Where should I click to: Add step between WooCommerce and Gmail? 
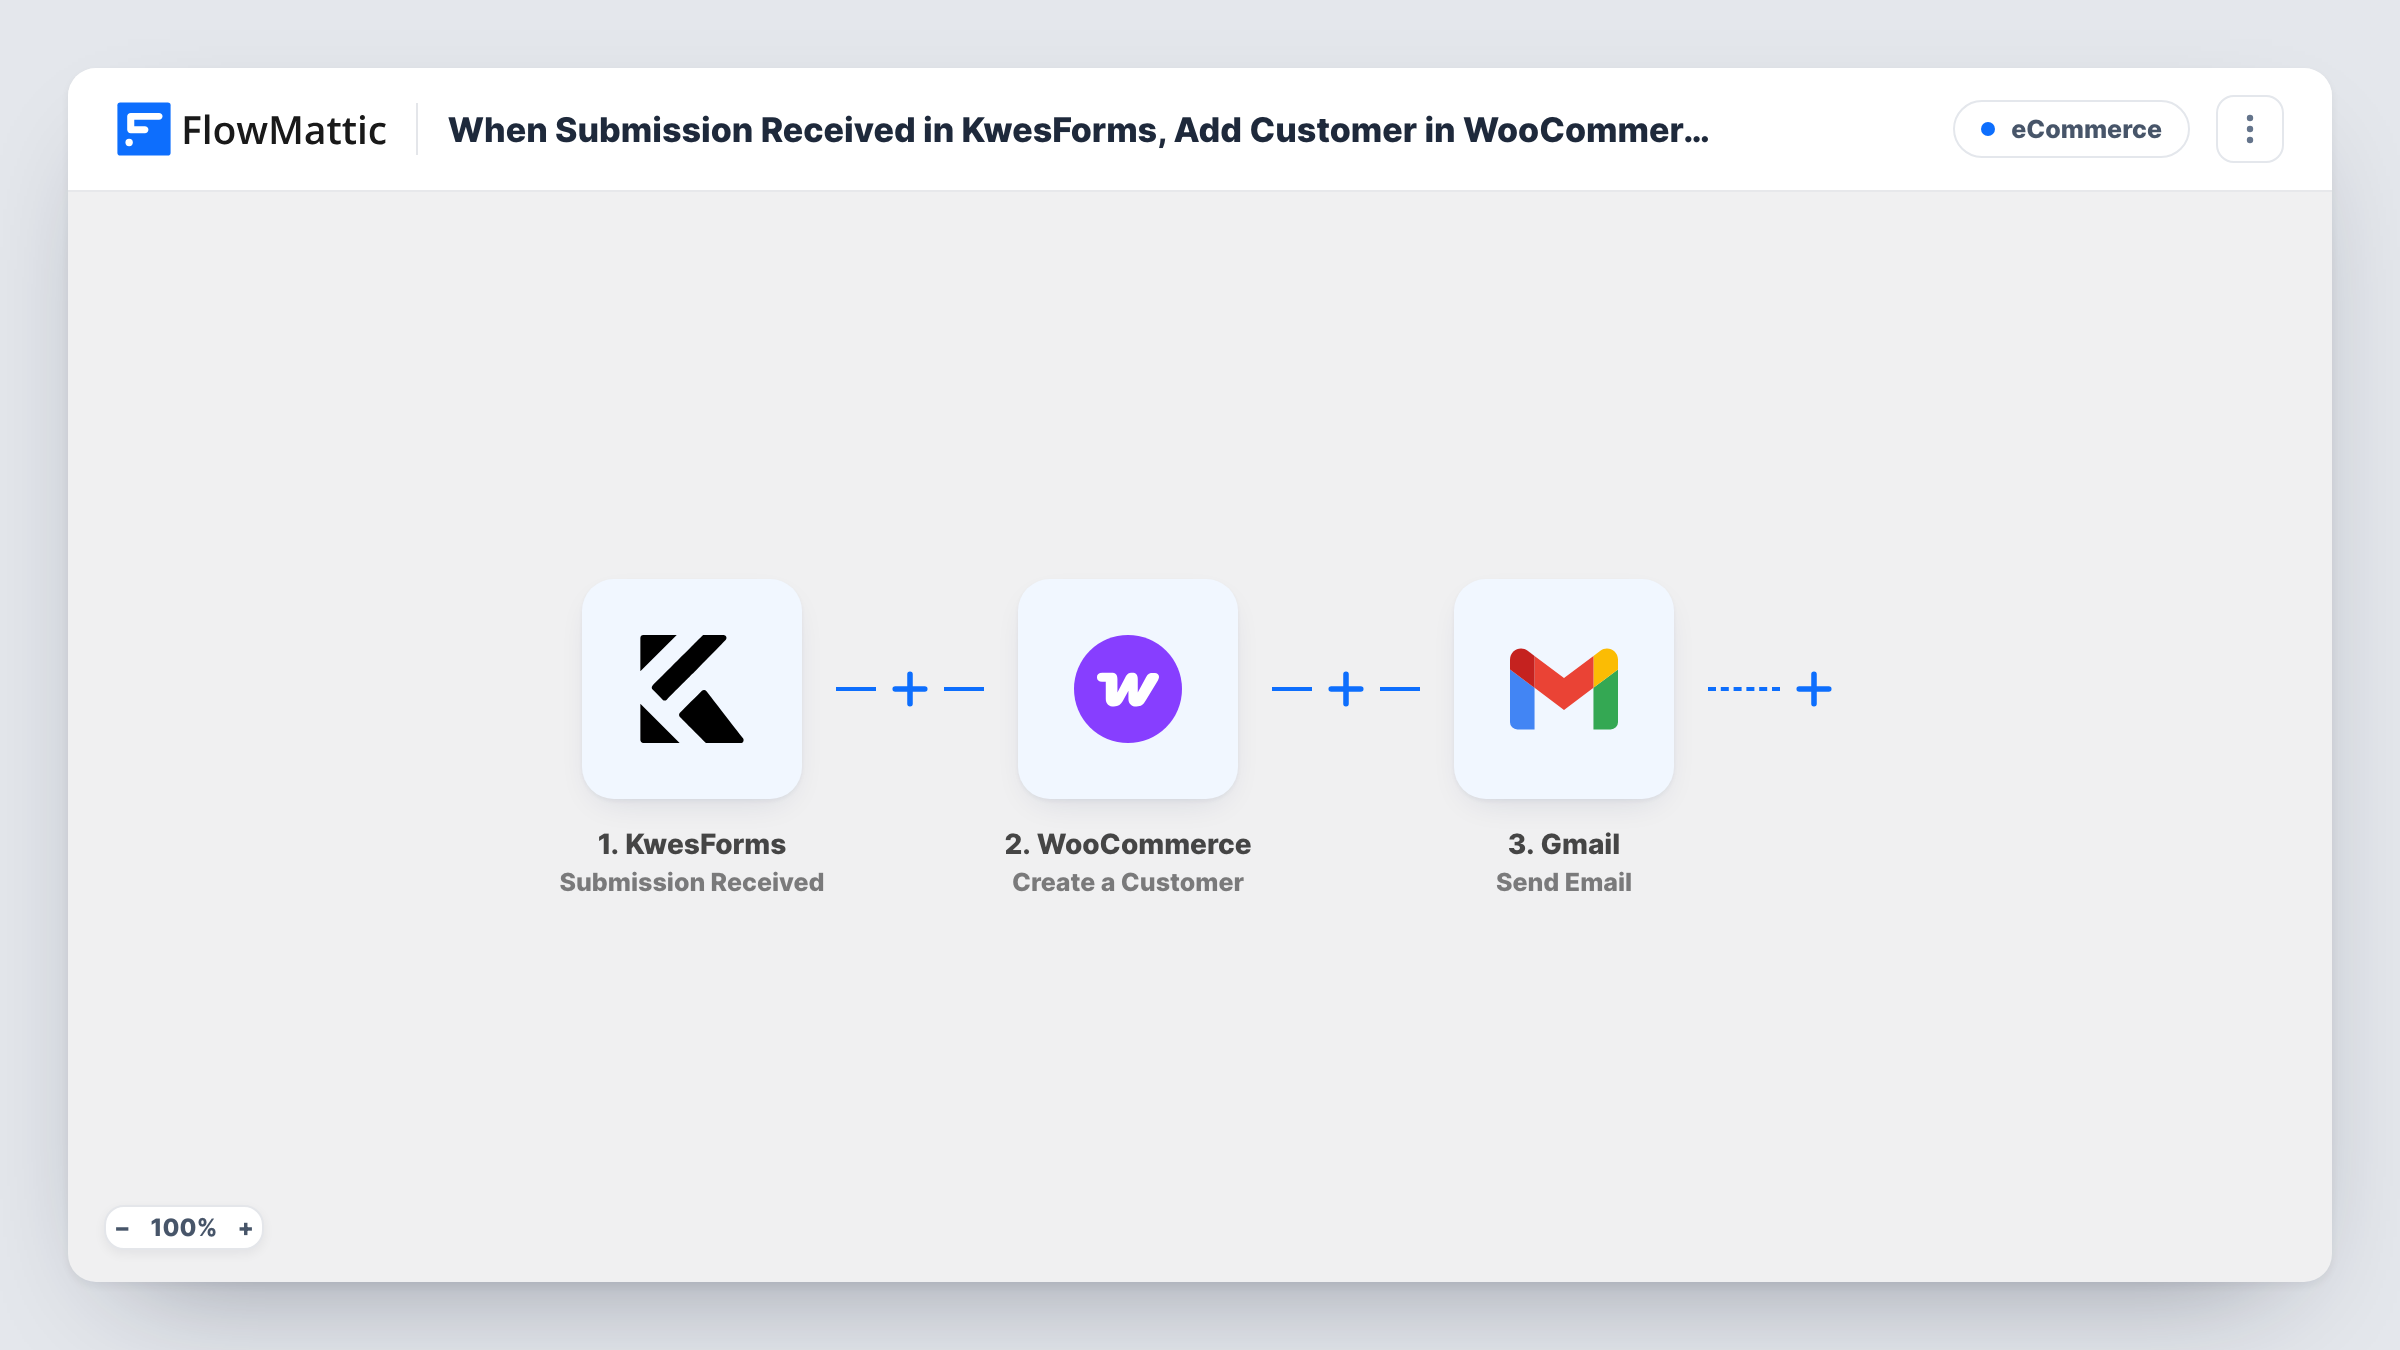1346,689
